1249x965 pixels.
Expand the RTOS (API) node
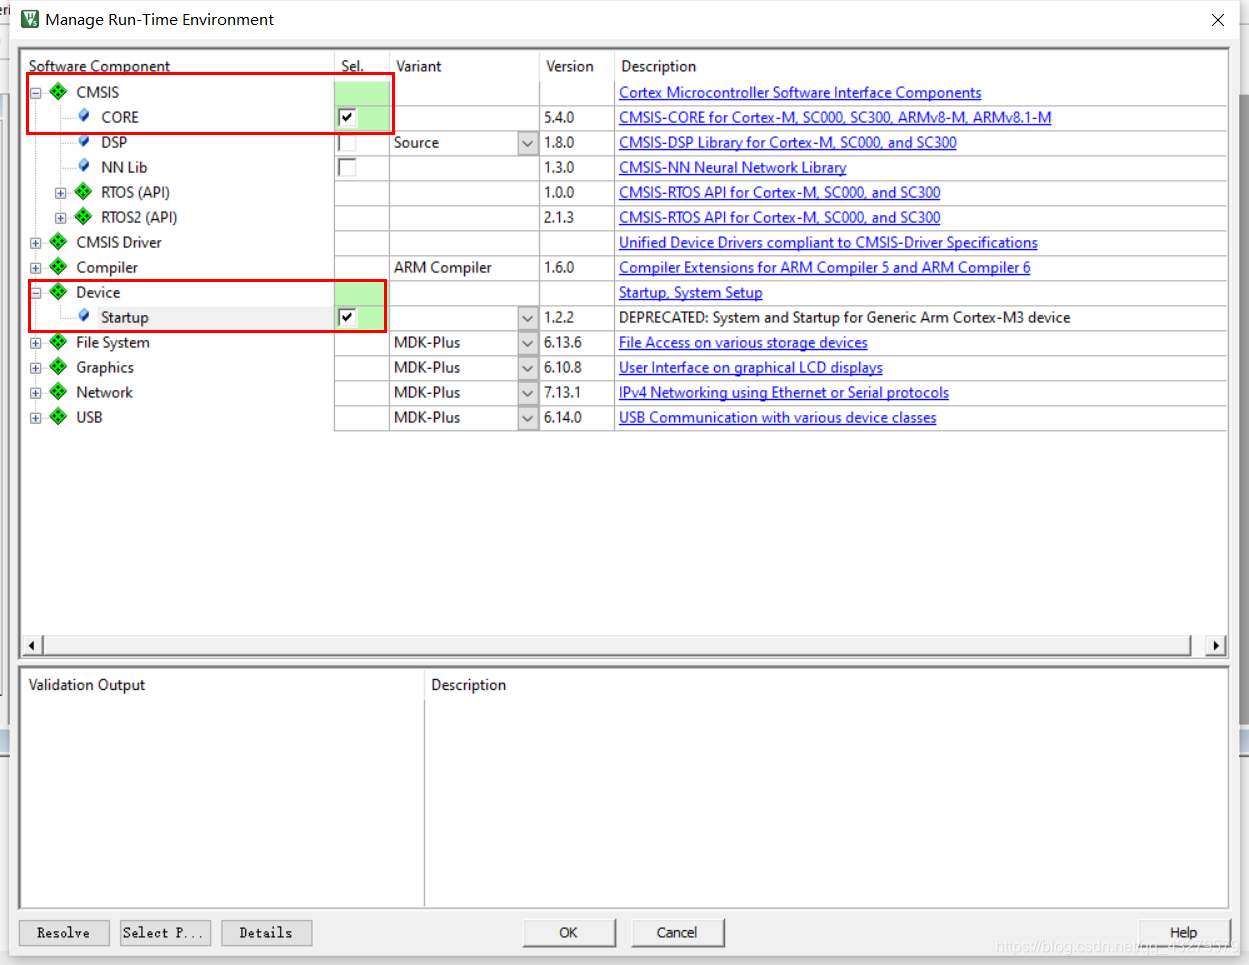pos(61,193)
